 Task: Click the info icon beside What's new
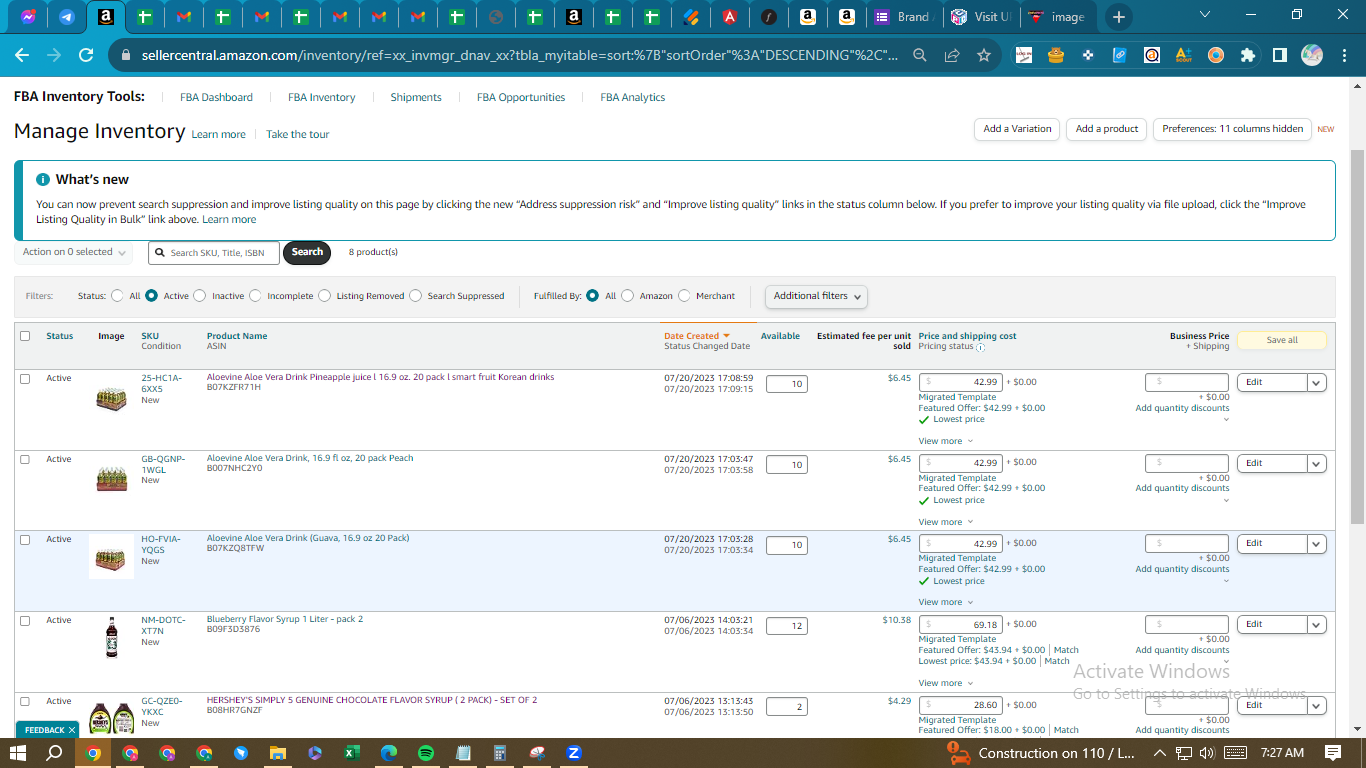[43, 180]
